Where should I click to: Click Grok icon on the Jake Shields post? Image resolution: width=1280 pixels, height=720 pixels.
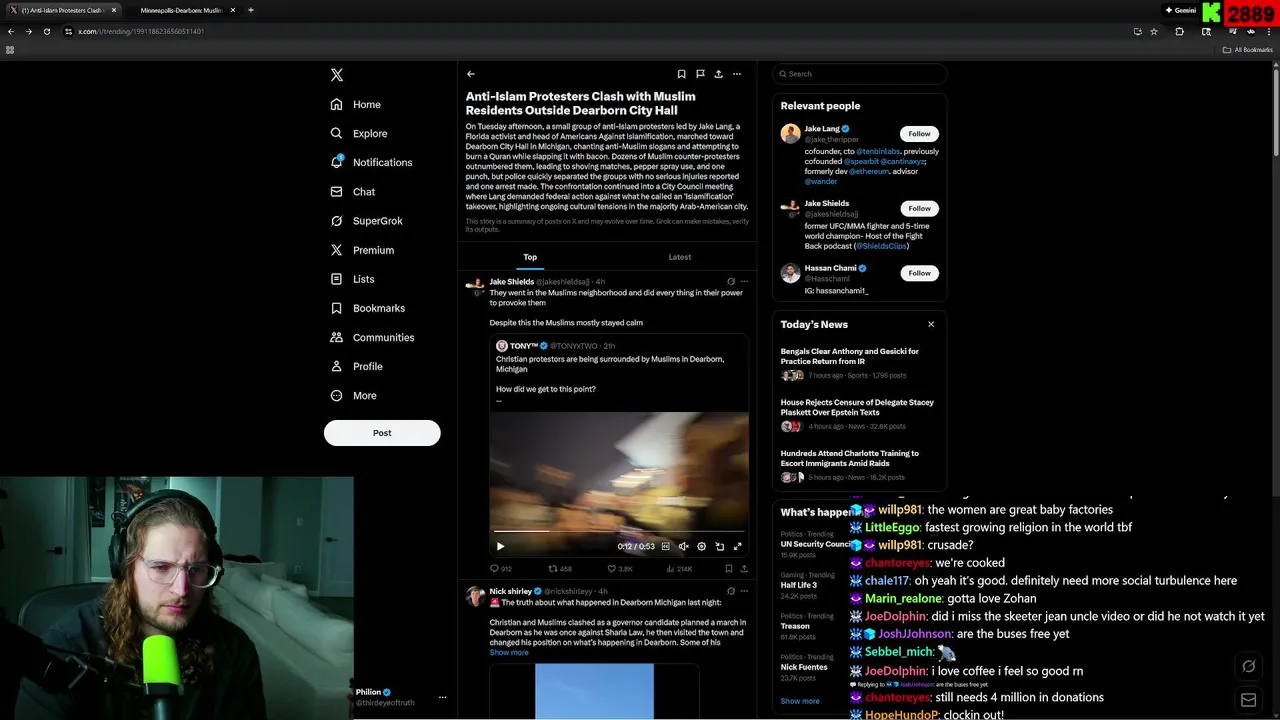coord(730,282)
